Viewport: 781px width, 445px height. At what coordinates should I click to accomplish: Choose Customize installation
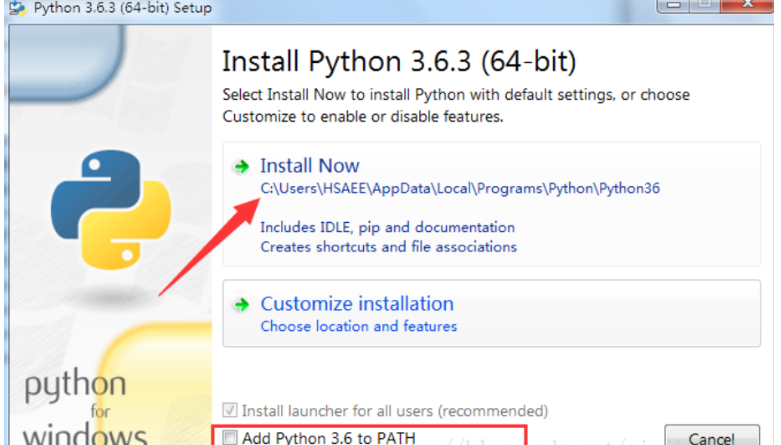[x=492, y=313]
